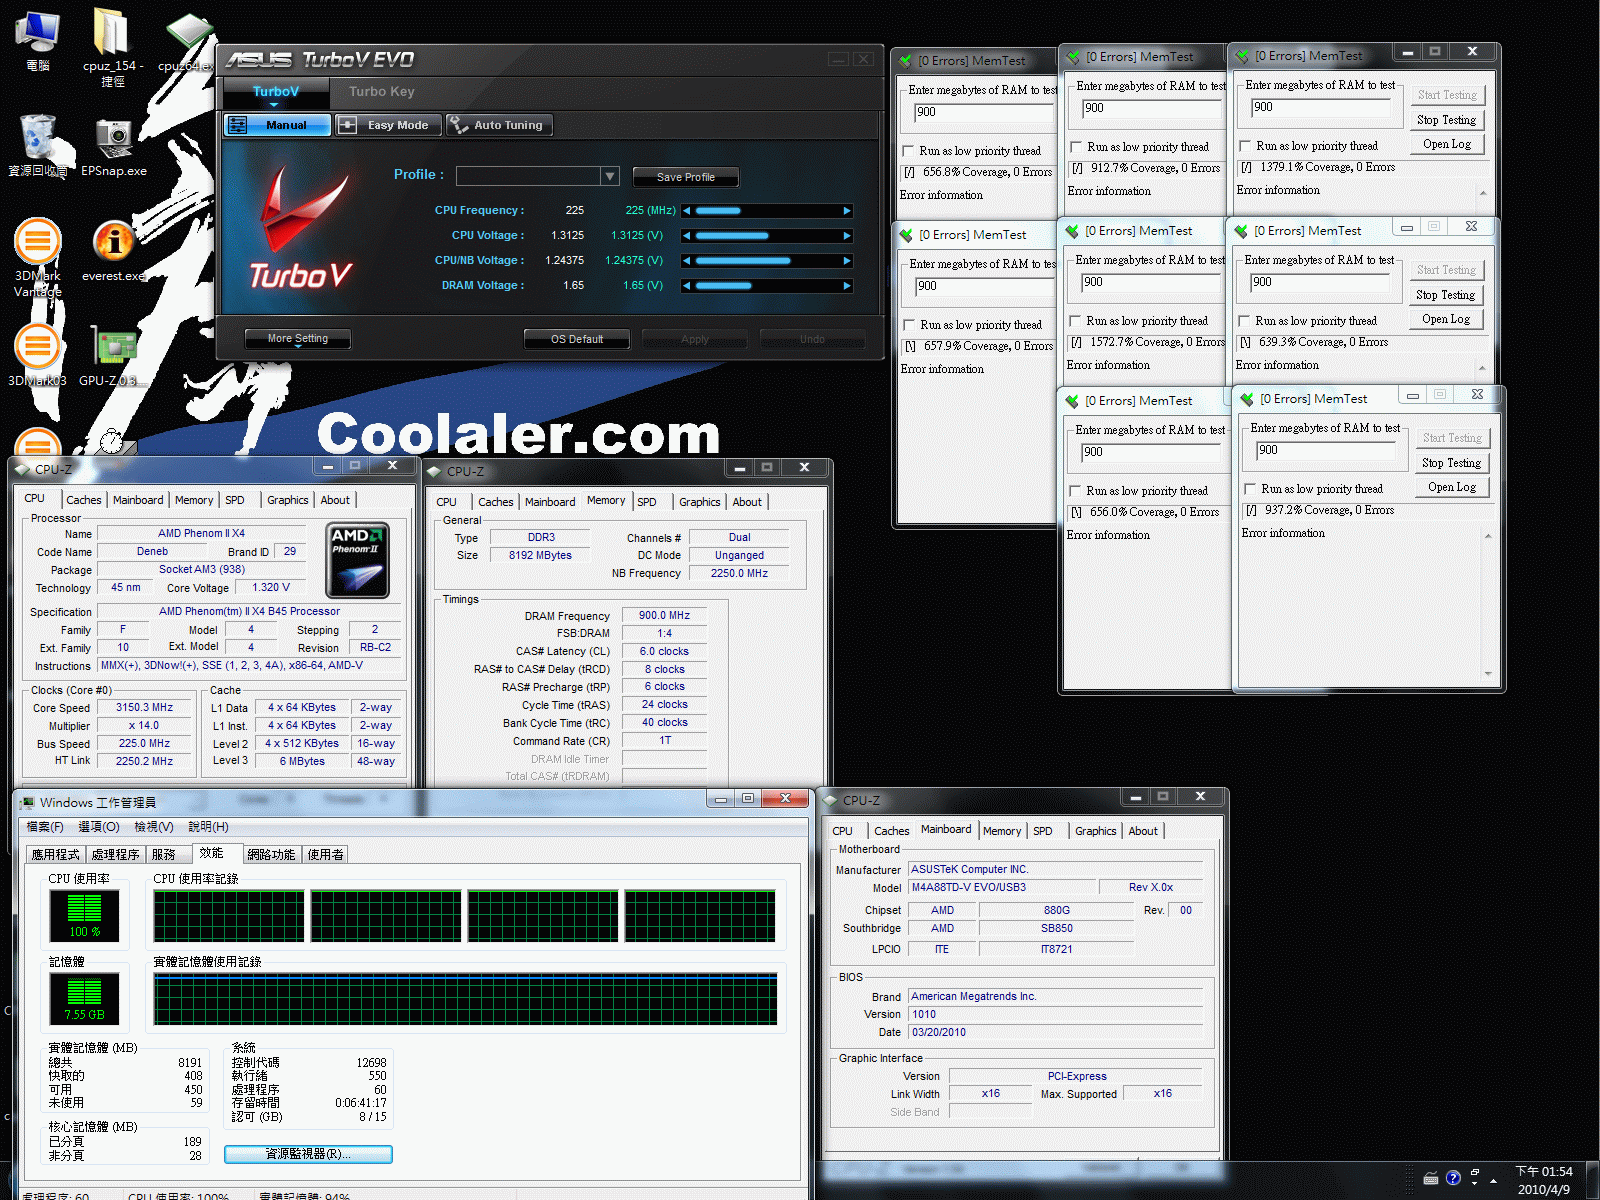Open About tab in top-left CPU-Z window

pos(335,500)
